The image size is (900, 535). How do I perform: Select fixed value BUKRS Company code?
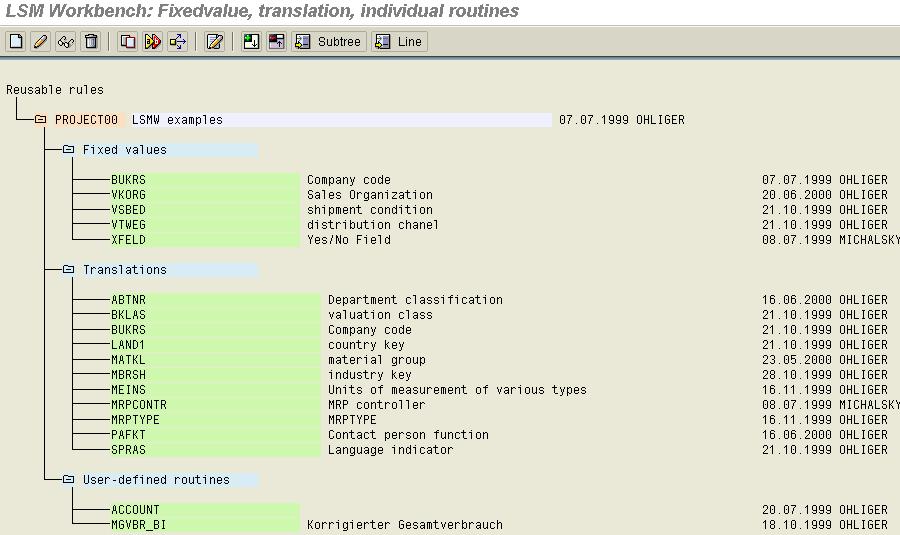205,180
